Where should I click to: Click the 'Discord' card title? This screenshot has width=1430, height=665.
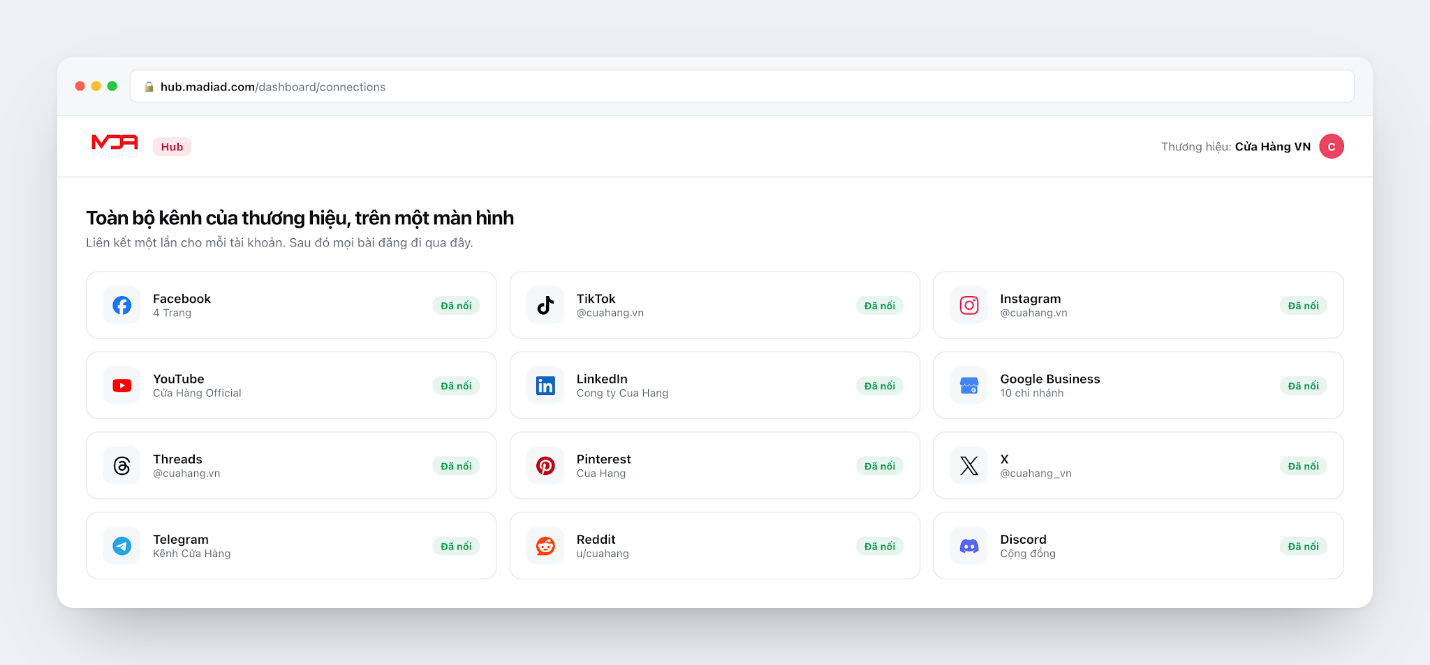pos(1023,539)
